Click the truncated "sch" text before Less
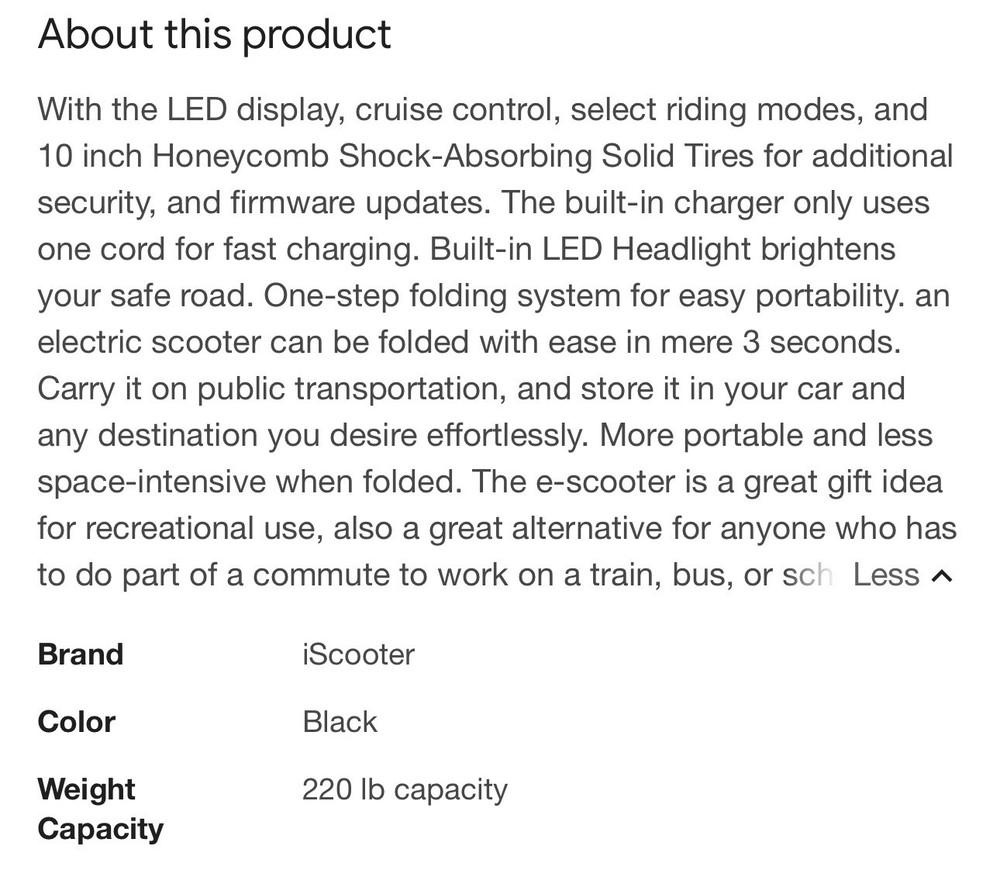The image size is (1000, 870). pos(807,575)
